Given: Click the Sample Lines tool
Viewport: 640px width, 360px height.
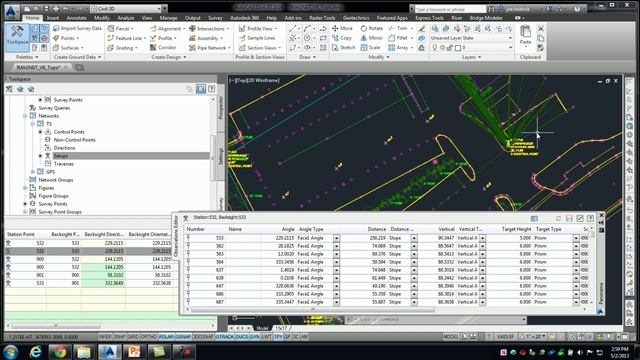Looking at the screenshot, I should click(x=257, y=38).
